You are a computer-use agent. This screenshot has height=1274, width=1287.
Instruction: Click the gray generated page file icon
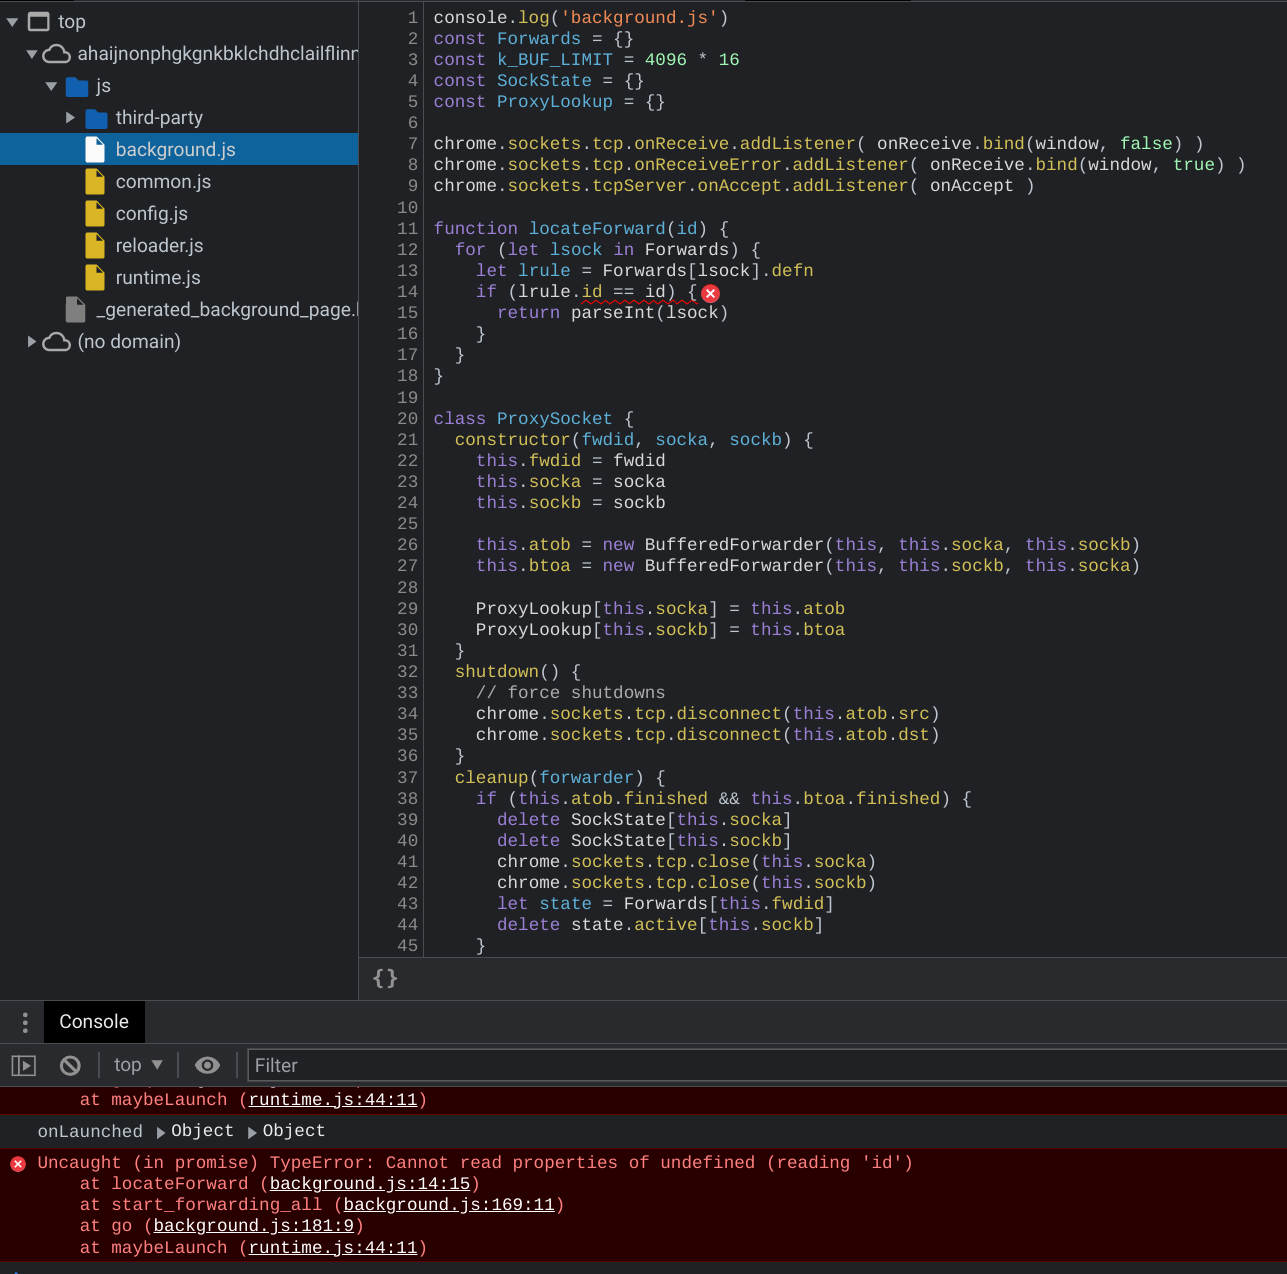coord(75,310)
